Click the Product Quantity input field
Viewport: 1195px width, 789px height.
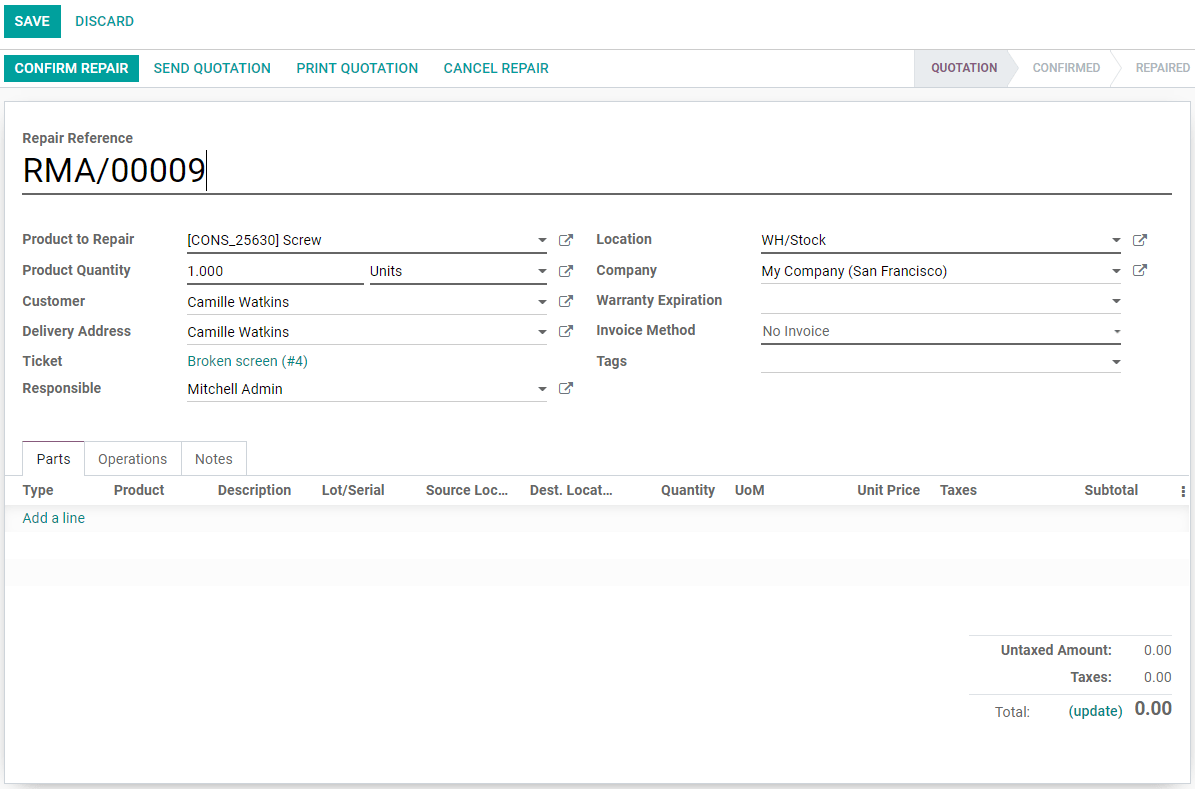(x=274, y=271)
